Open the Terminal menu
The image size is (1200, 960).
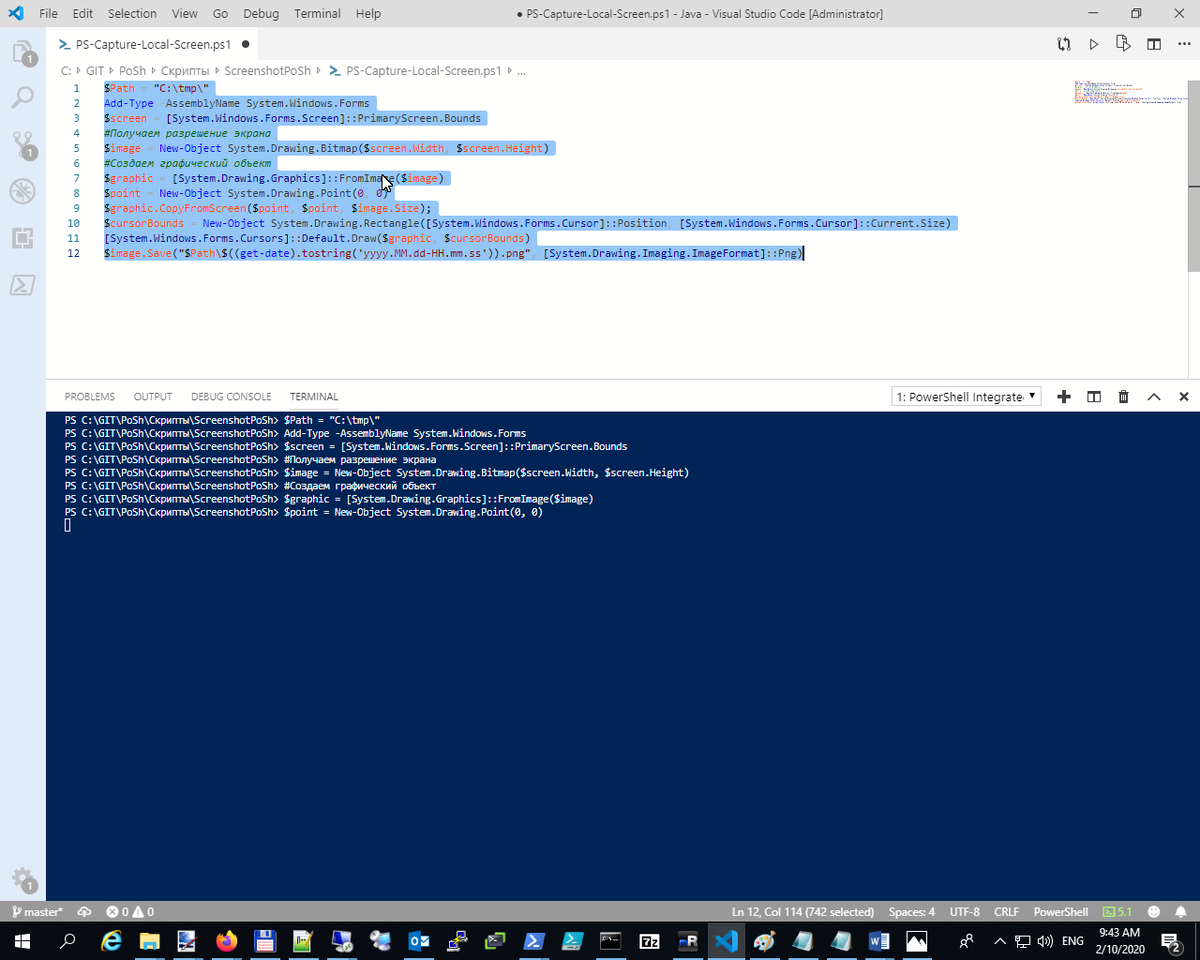(x=317, y=14)
